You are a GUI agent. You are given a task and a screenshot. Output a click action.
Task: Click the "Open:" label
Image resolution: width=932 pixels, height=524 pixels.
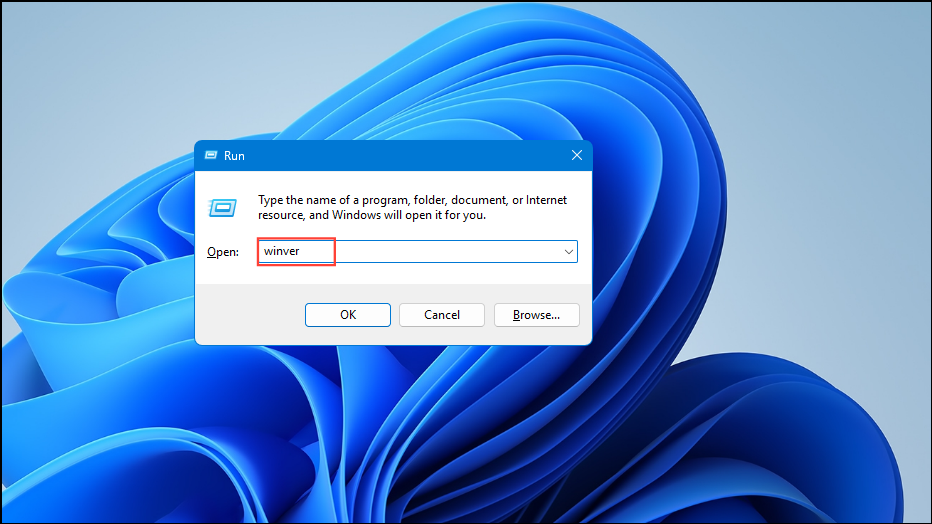pos(223,252)
